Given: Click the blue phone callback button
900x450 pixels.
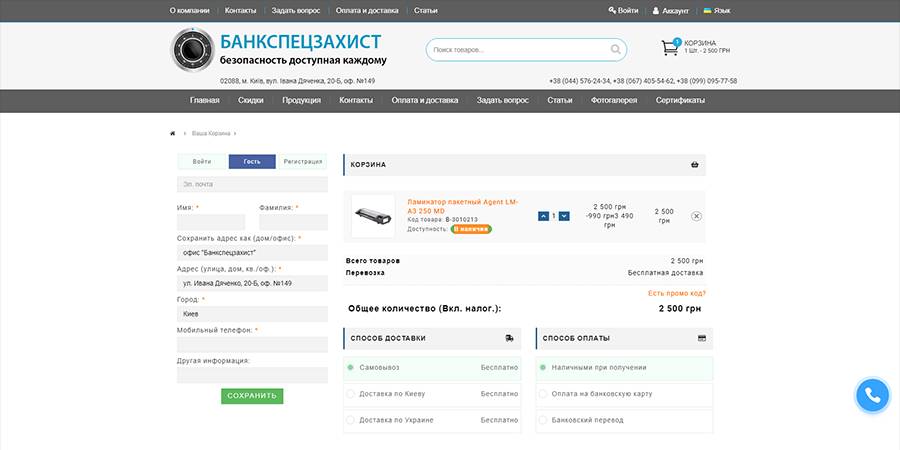Looking at the screenshot, I should tap(872, 395).
